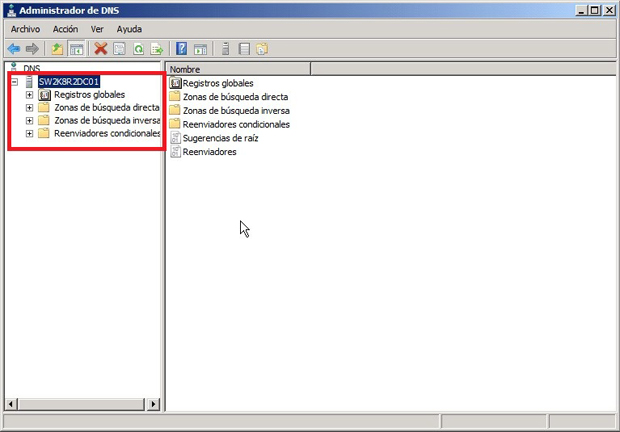Click the DNS root node icon
The image size is (620, 432).
pyautogui.click(x=14, y=67)
